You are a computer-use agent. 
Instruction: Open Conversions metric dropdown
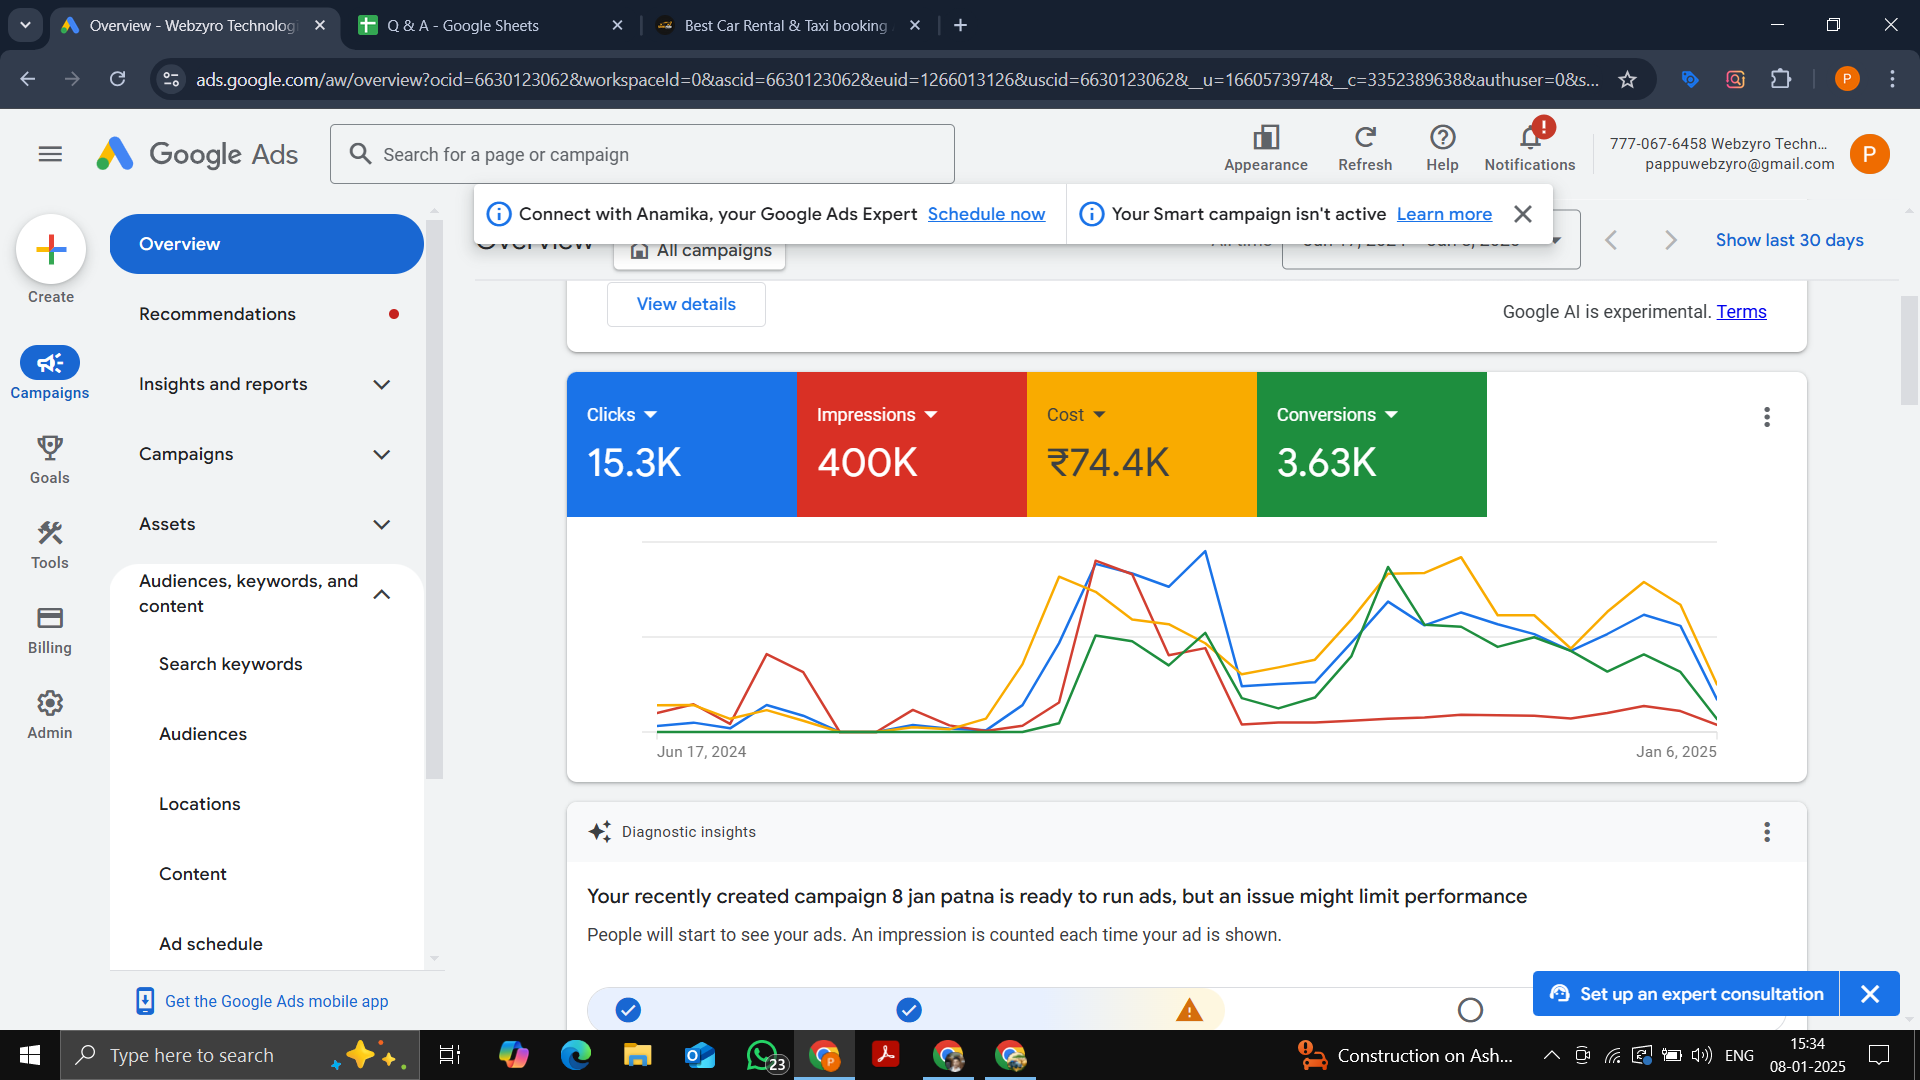click(x=1336, y=415)
